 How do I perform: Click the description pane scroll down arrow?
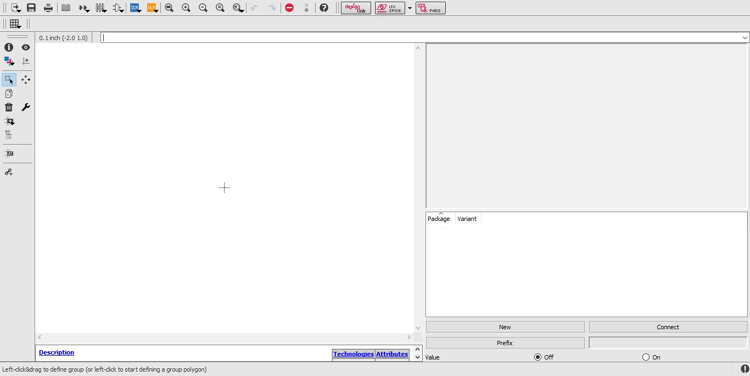click(x=418, y=357)
